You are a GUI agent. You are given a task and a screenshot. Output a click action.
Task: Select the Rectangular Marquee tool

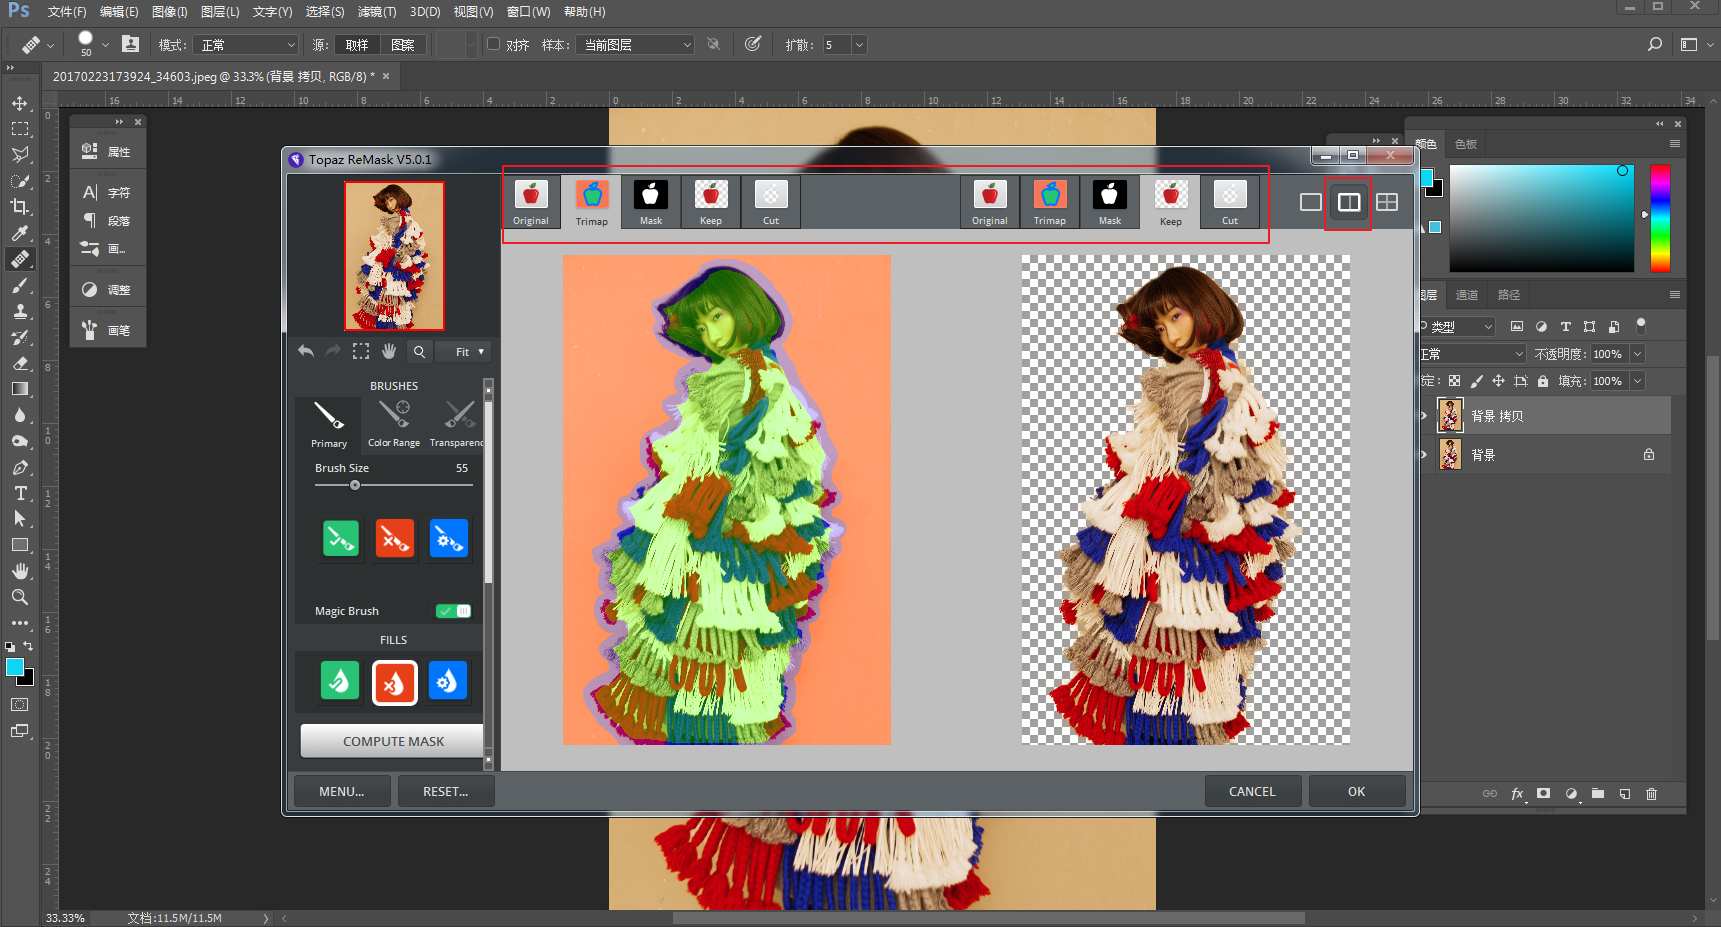(20, 129)
